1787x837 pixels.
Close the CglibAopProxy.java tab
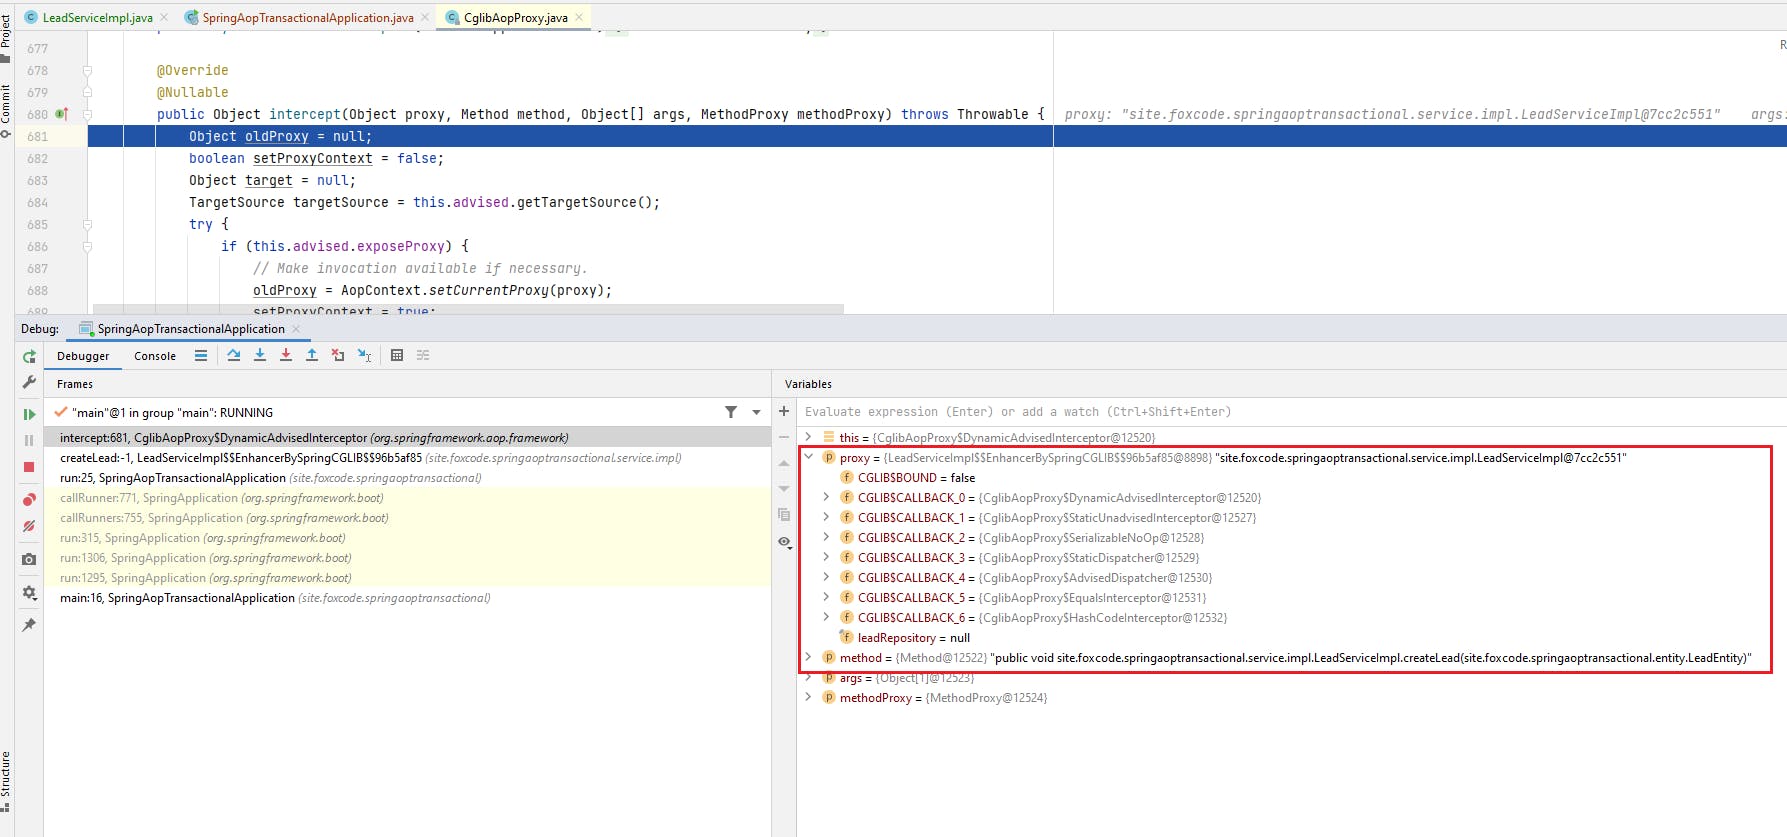(x=579, y=17)
